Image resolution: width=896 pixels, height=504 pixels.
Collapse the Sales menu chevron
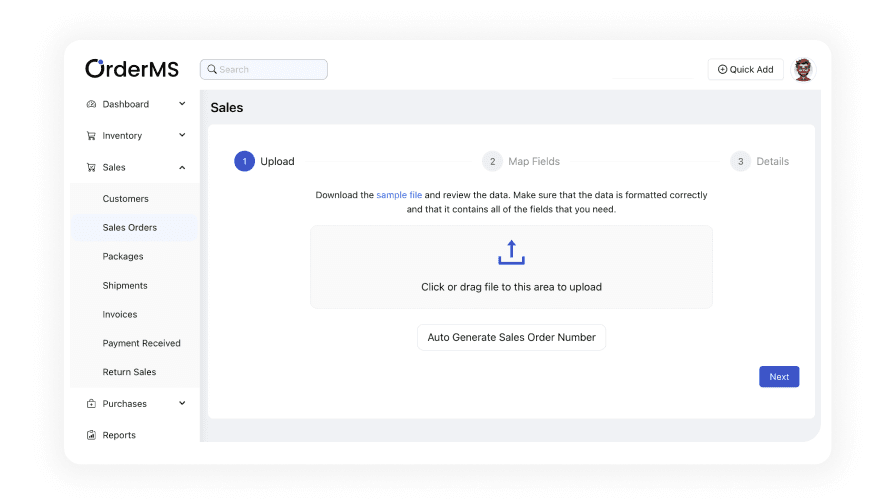(x=182, y=168)
